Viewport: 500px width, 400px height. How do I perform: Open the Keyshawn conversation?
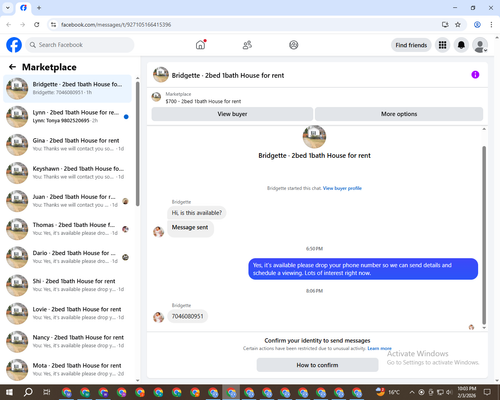(67, 173)
